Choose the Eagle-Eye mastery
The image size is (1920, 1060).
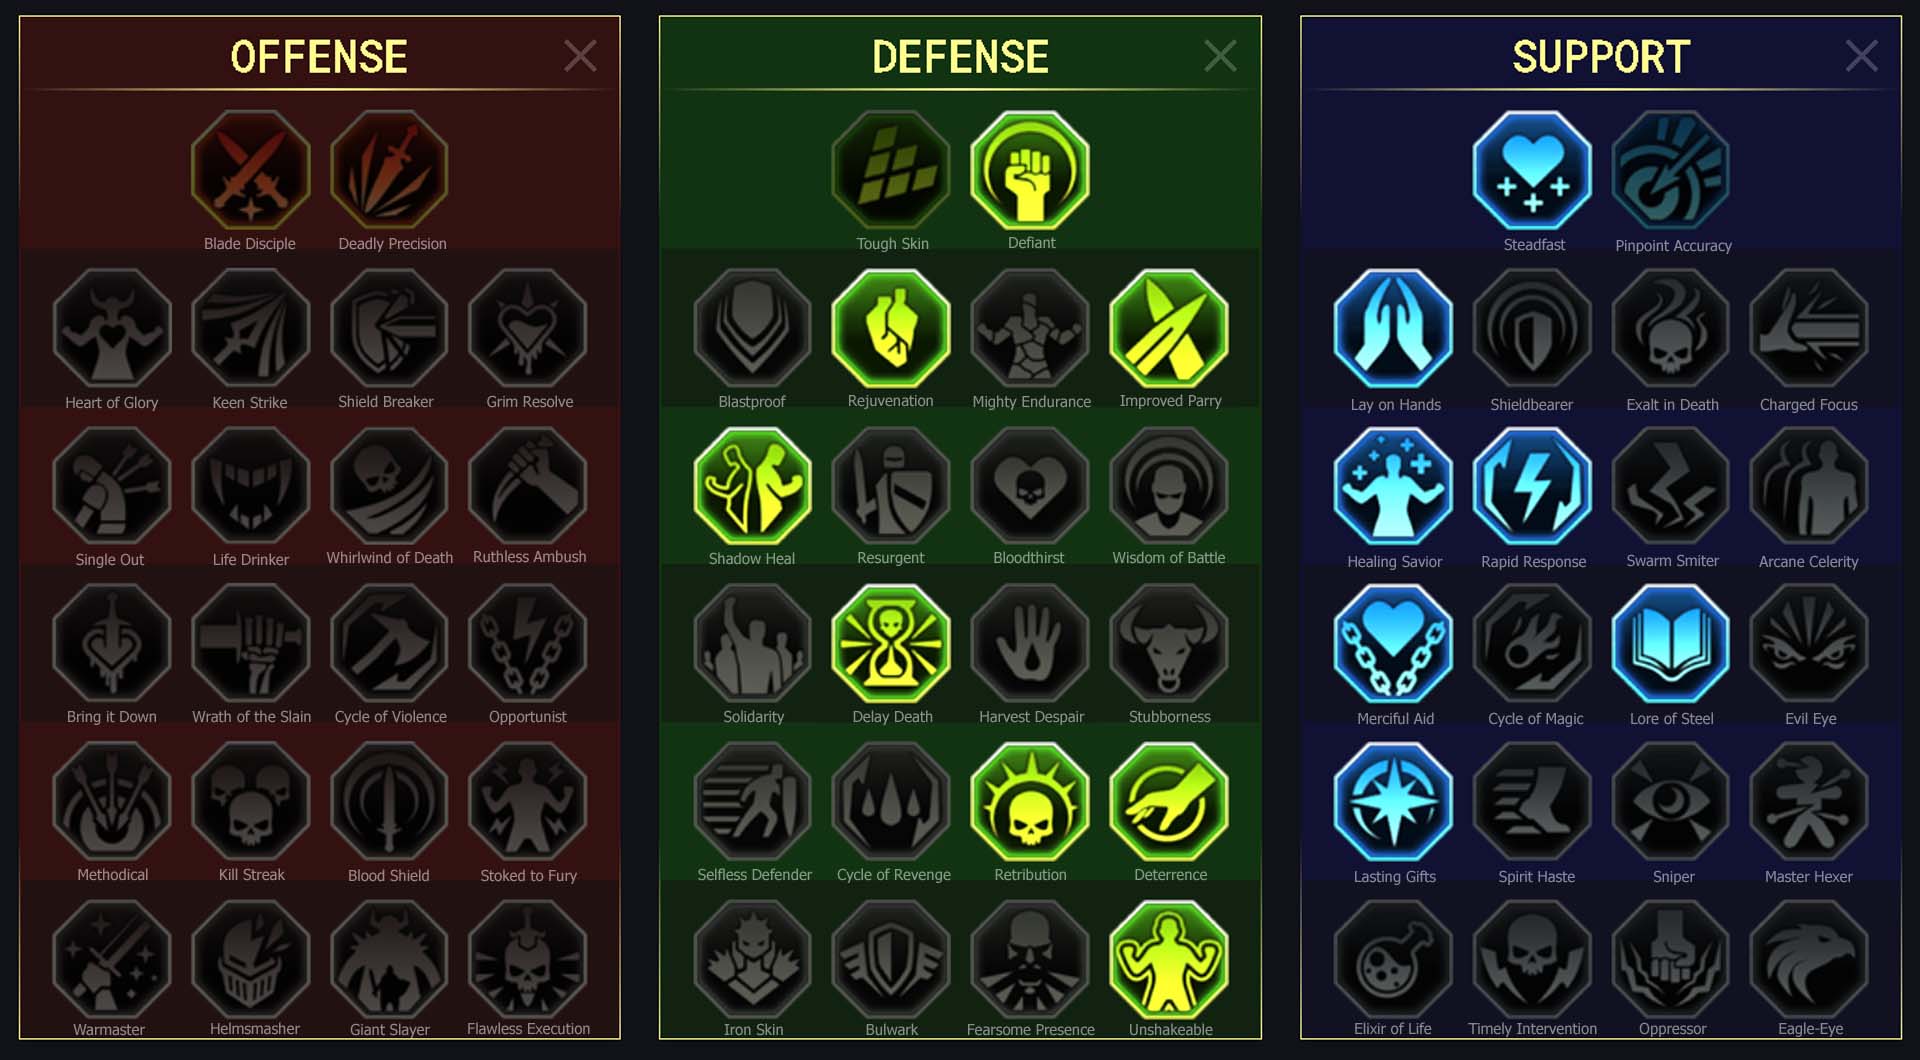click(1809, 959)
